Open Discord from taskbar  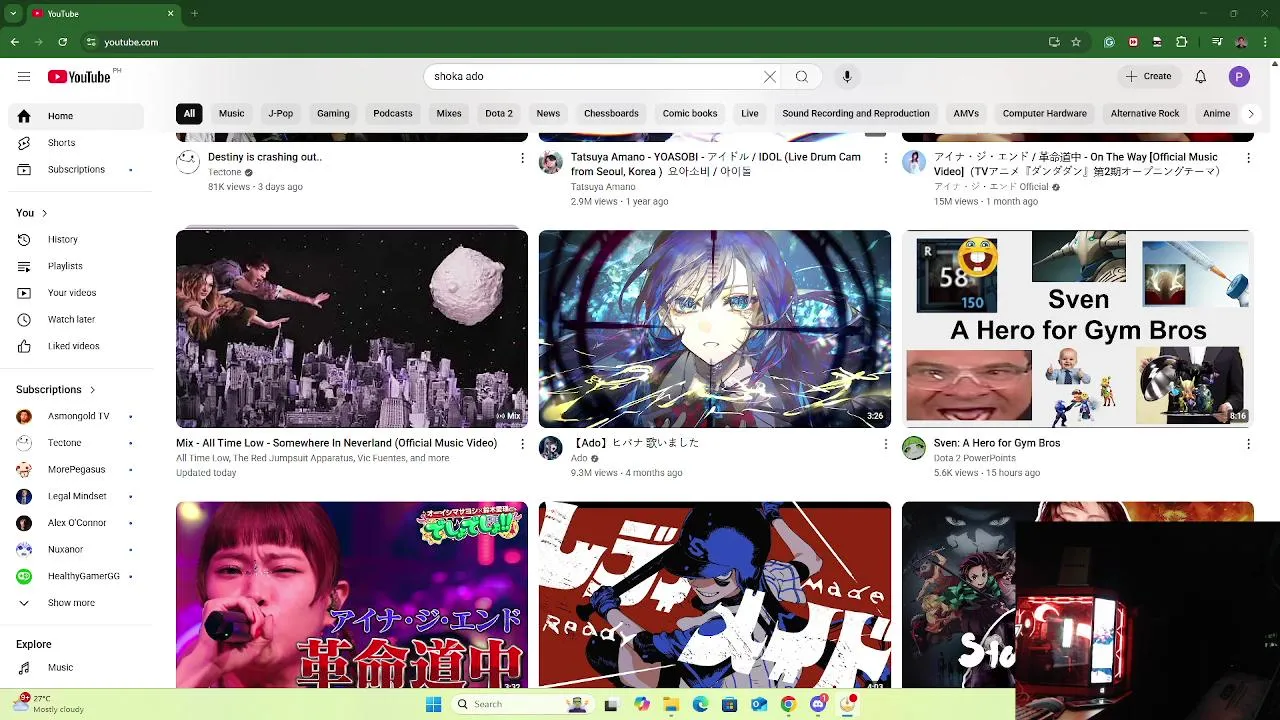pos(818,704)
